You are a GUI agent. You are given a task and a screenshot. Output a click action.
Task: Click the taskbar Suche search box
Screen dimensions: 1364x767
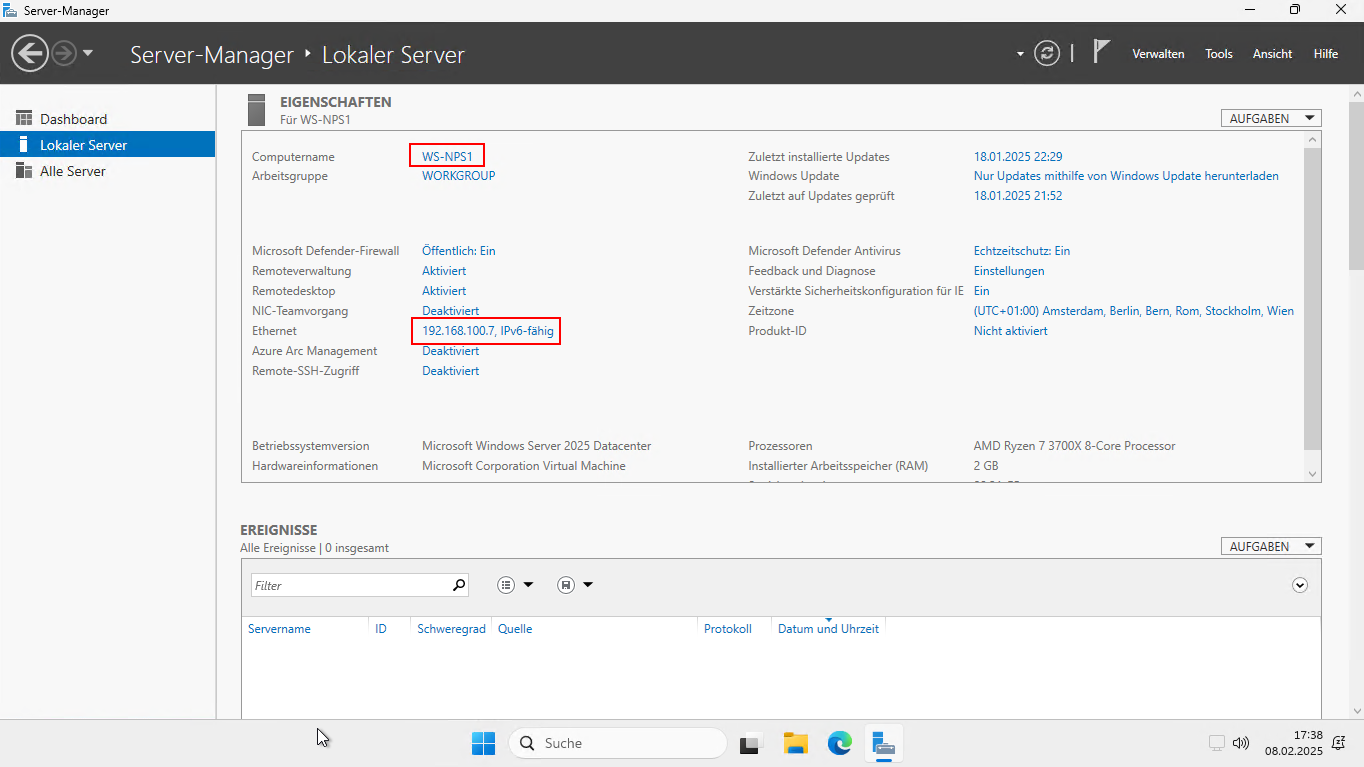pyautogui.click(x=617, y=743)
